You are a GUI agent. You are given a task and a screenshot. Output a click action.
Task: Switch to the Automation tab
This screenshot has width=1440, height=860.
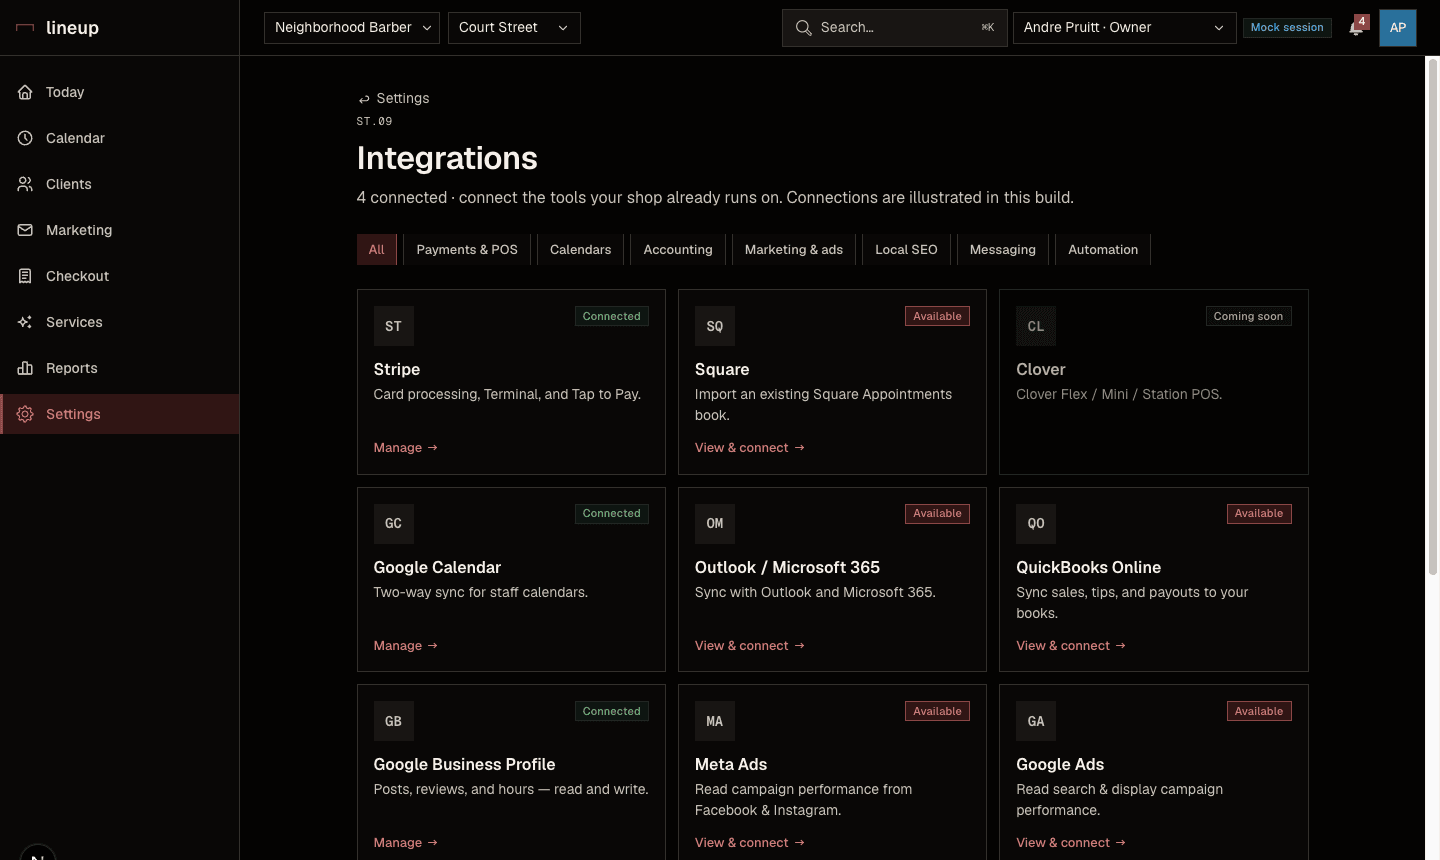pos(1103,250)
